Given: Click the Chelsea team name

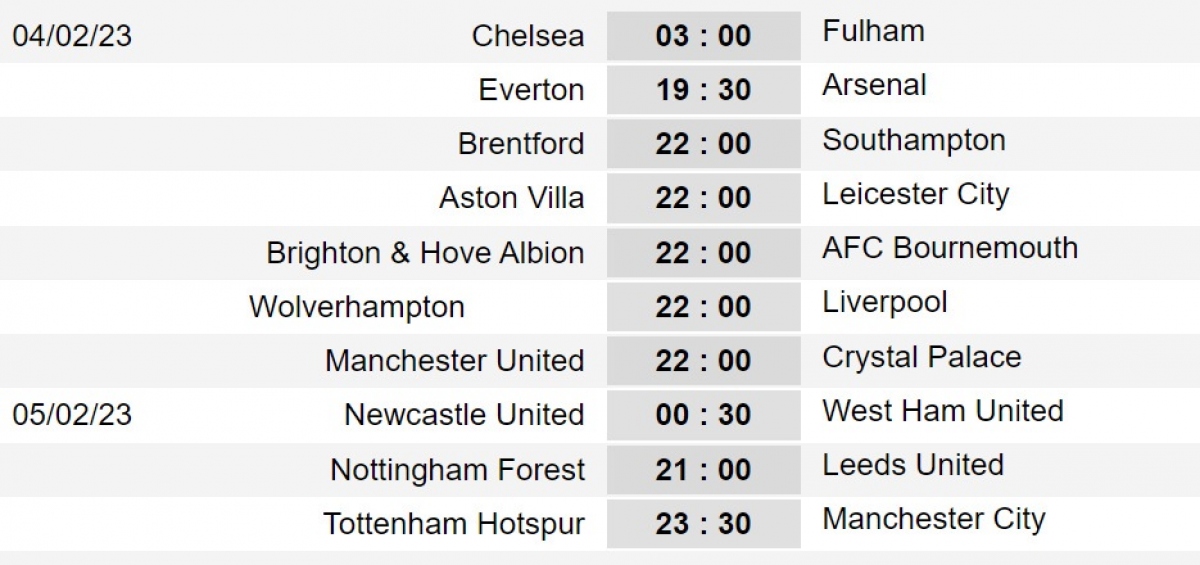Looking at the screenshot, I should (x=528, y=36).
